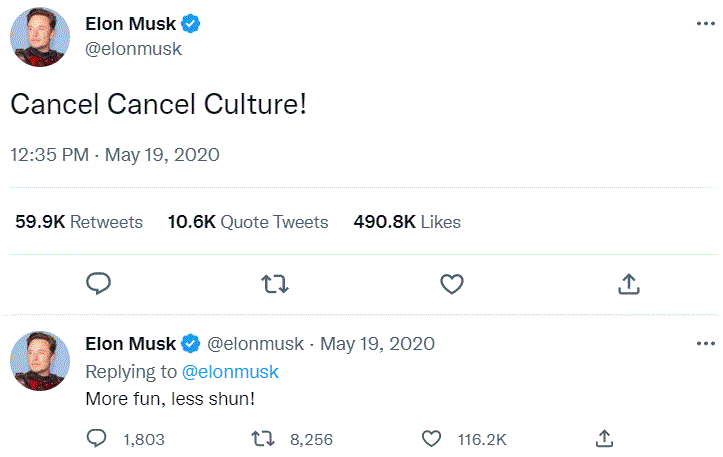Open the main tweet's profile picture
This screenshot has height=457, width=723.
40,37
